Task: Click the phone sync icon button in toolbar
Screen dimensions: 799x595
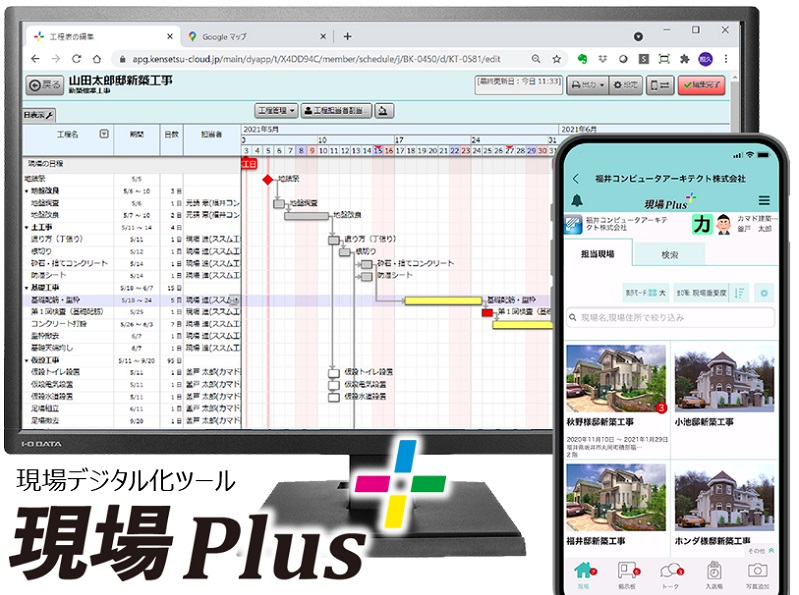Action: point(660,85)
